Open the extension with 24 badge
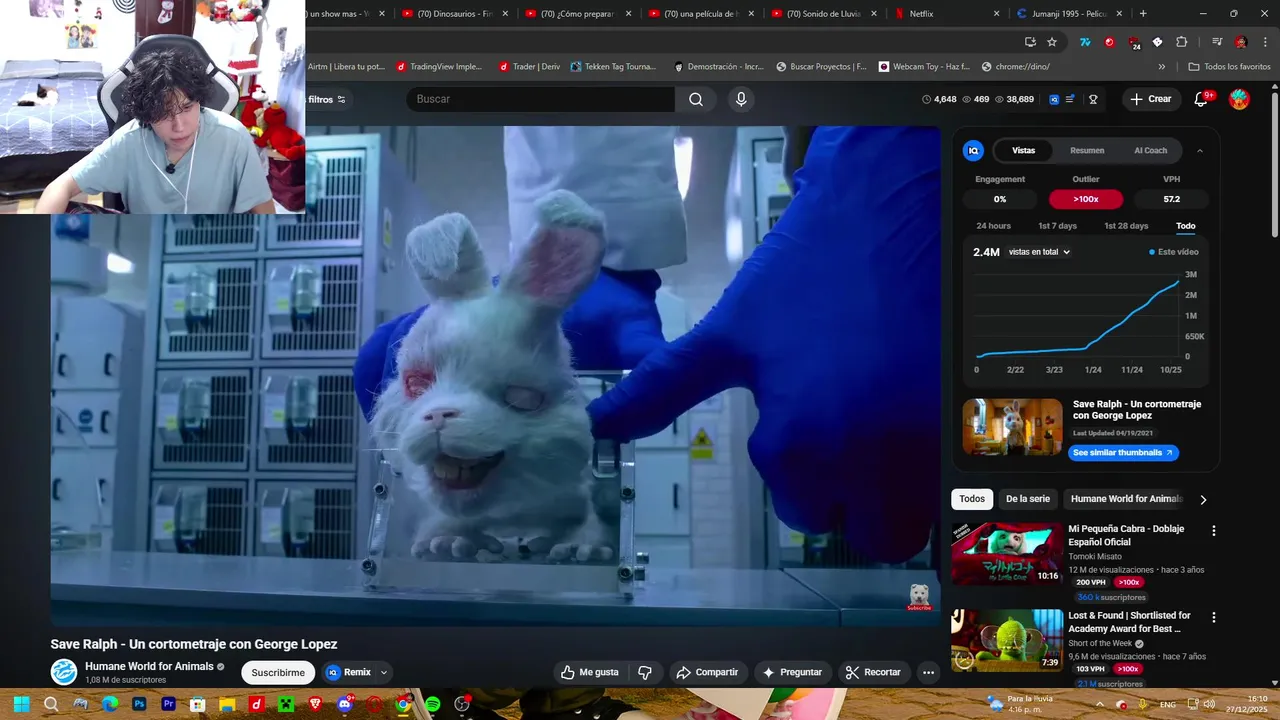Screen dimensions: 1280x720 (1134, 43)
